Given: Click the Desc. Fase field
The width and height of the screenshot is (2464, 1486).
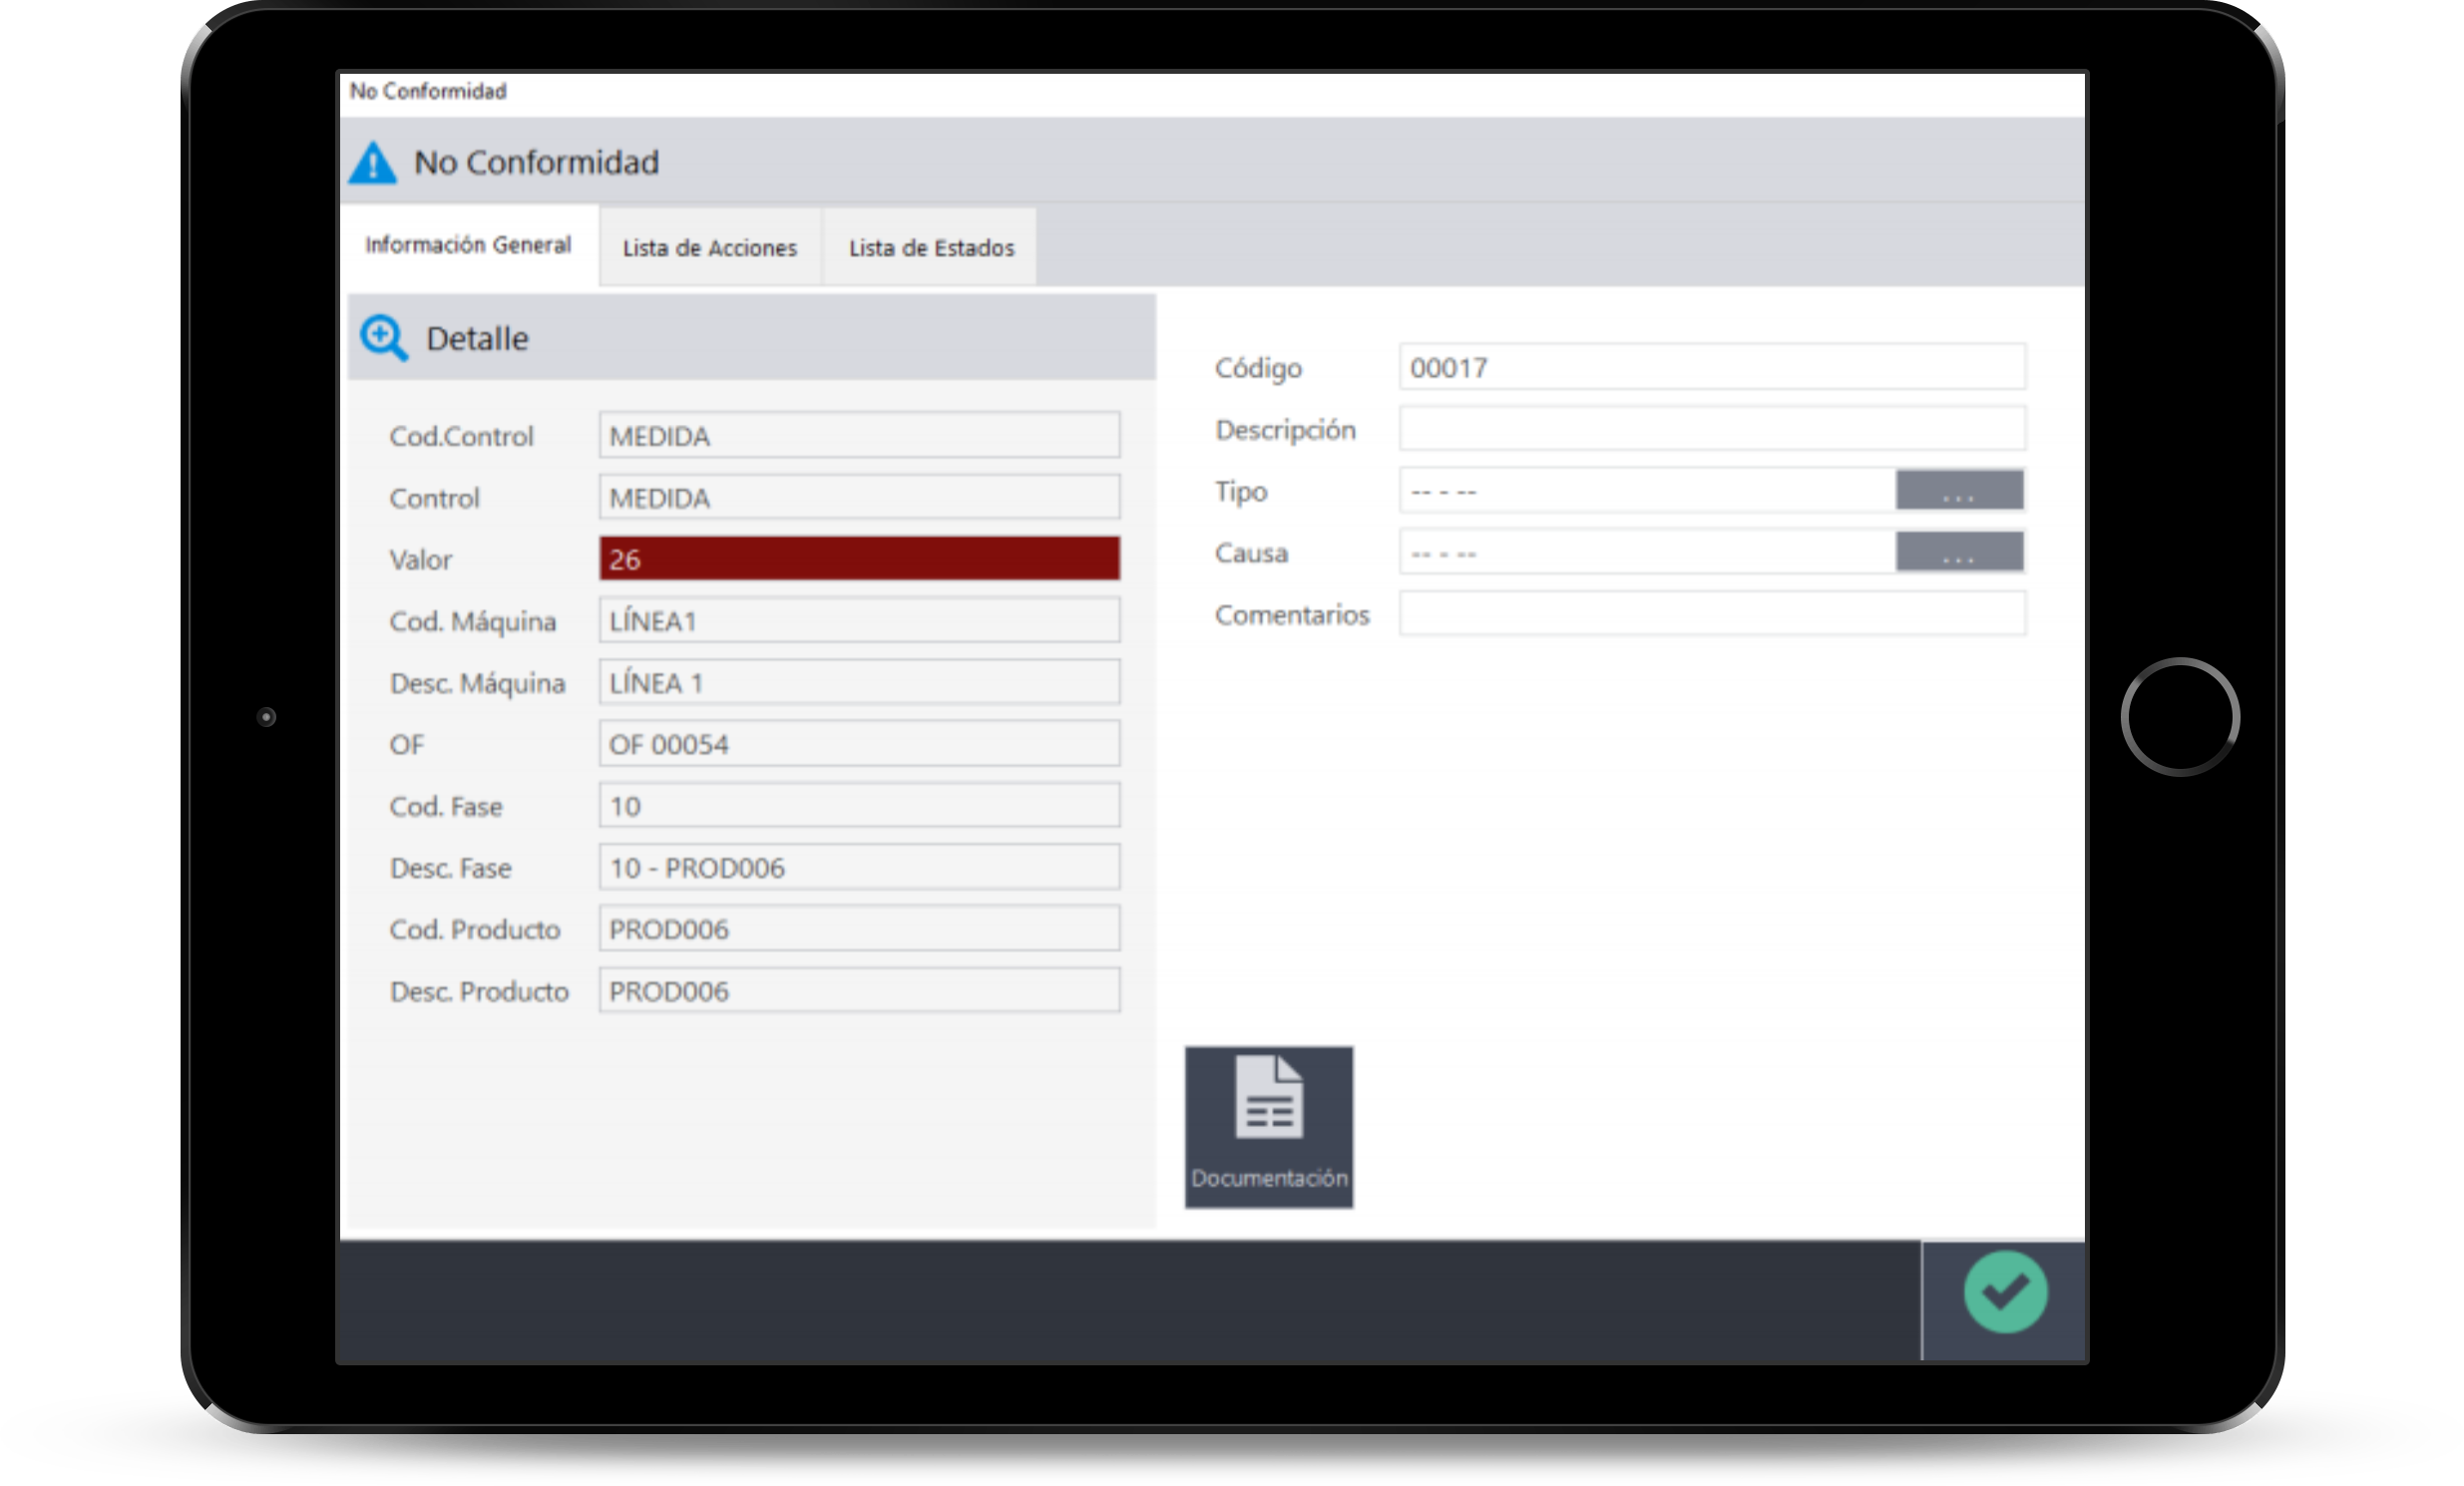Looking at the screenshot, I should pos(859,867).
